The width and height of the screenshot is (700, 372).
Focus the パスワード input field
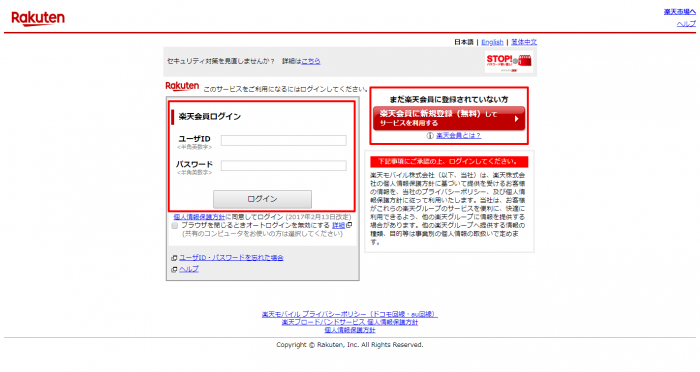click(x=283, y=166)
